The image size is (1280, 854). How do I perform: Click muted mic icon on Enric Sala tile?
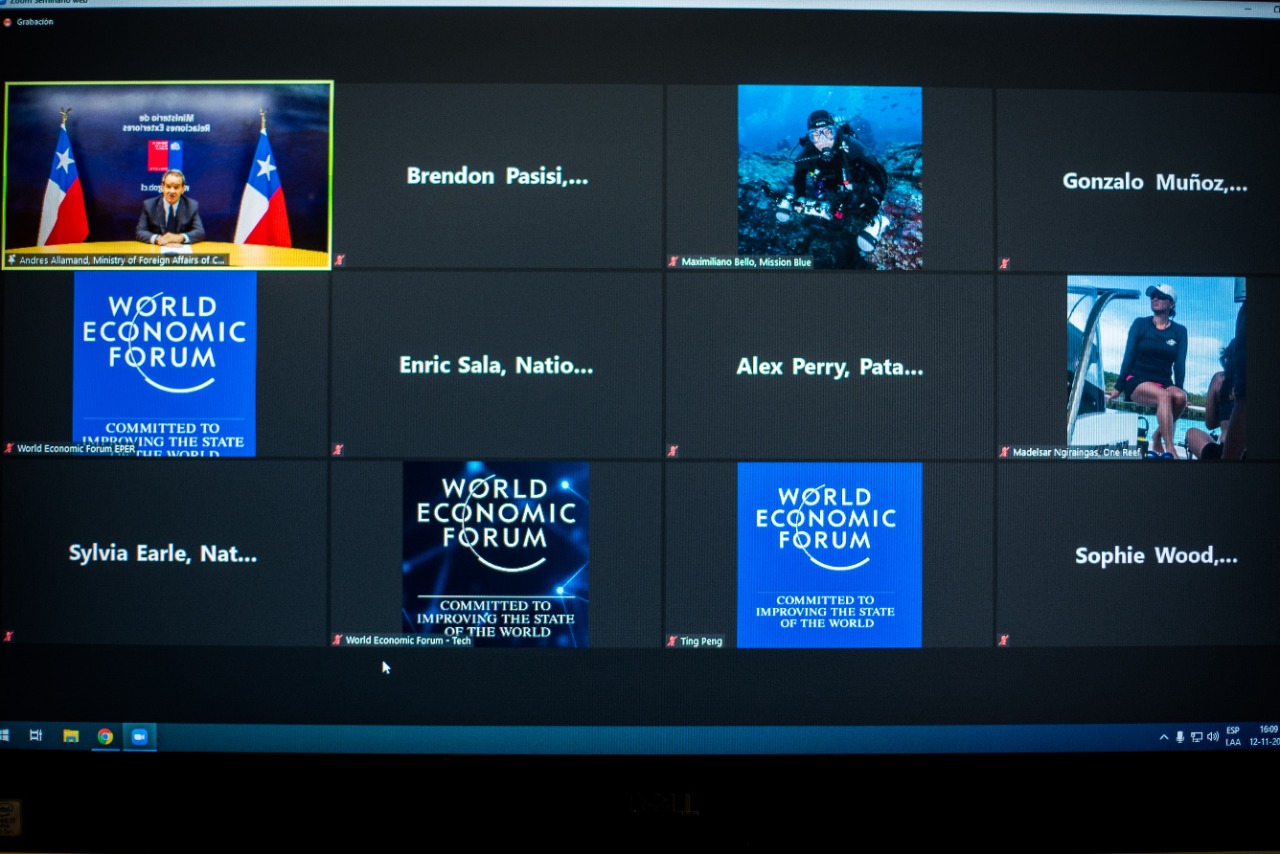click(x=338, y=450)
